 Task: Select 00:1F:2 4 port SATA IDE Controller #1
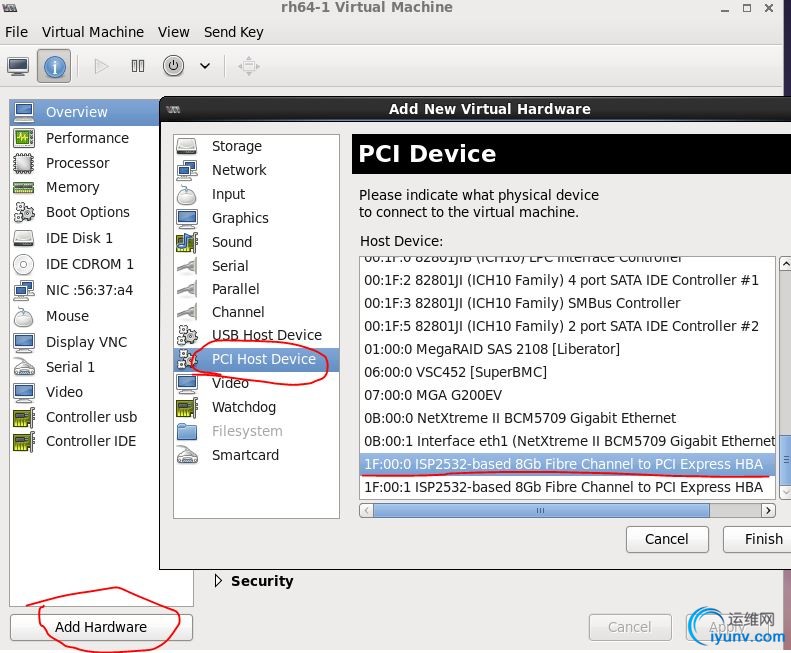coord(568,280)
